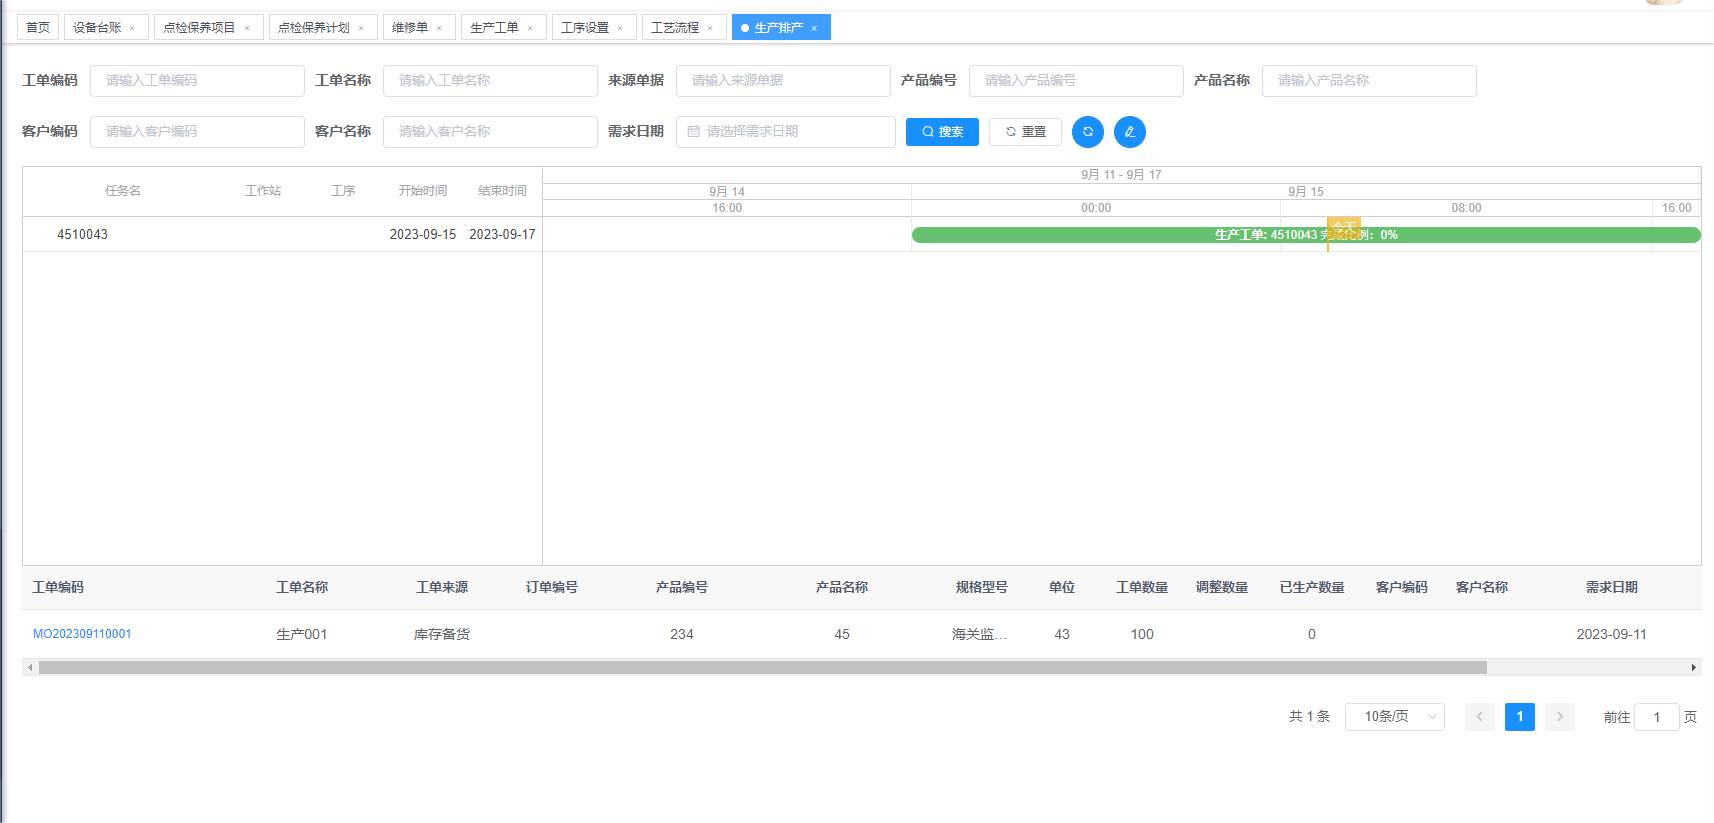
Task: Click the round blue refresh icon button
Action: tap(1087, 132)
